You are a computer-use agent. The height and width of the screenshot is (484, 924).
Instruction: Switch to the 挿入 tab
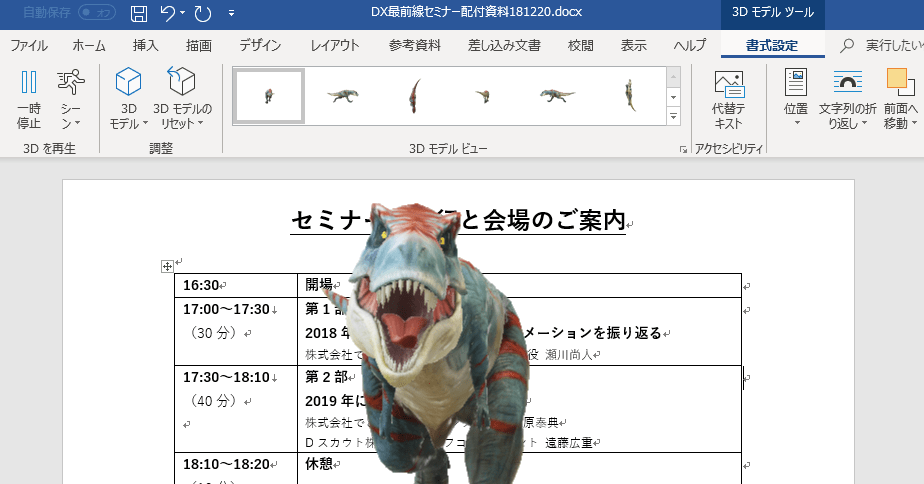146,45
